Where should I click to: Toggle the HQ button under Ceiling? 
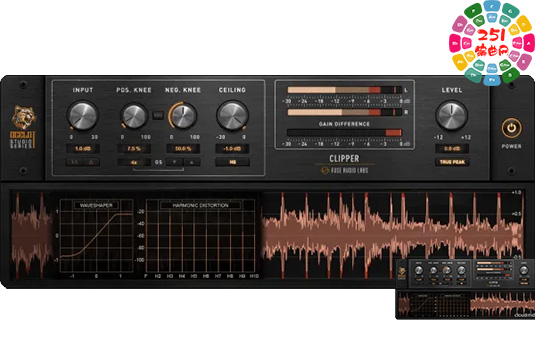pos(232,162)
